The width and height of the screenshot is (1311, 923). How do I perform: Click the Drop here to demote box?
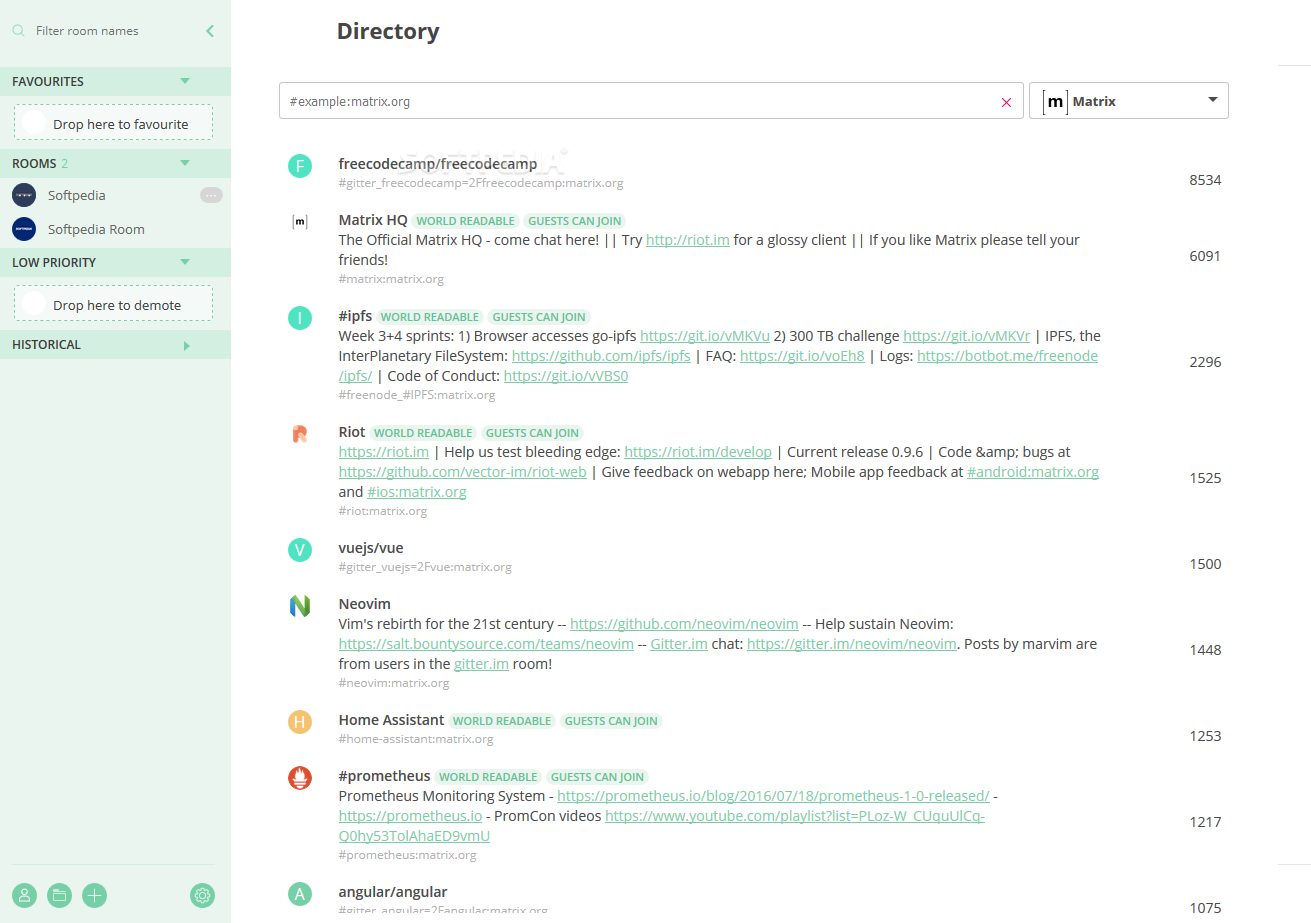(113, 303)
